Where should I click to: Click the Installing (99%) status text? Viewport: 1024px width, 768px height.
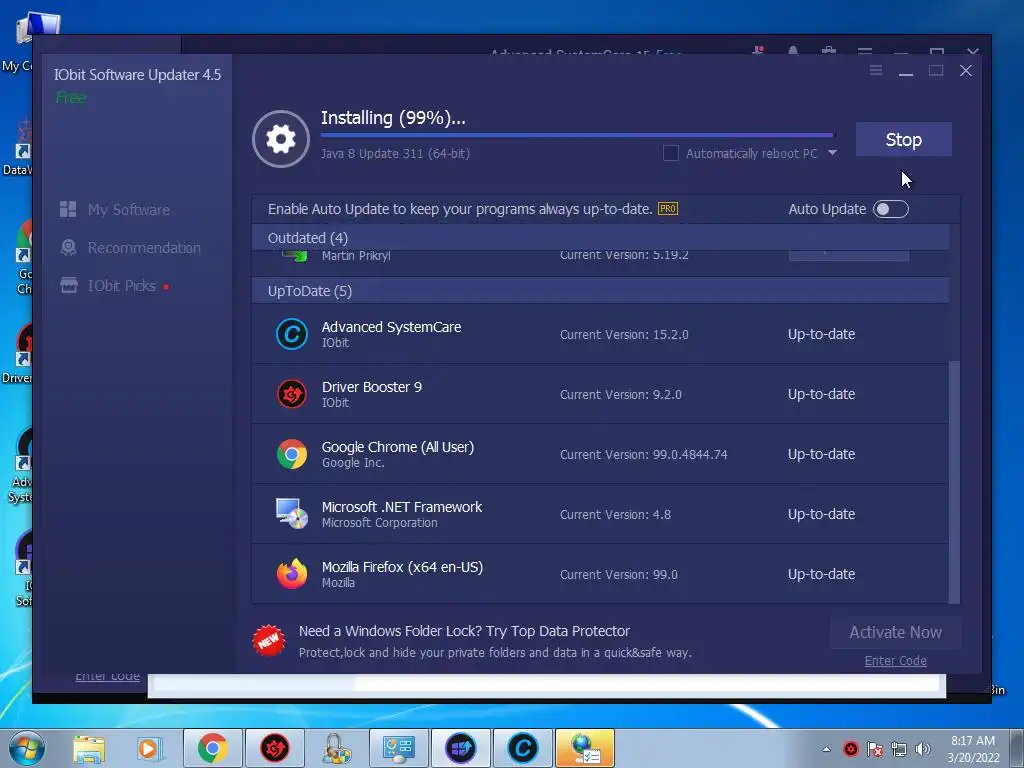tap(393, 118)
